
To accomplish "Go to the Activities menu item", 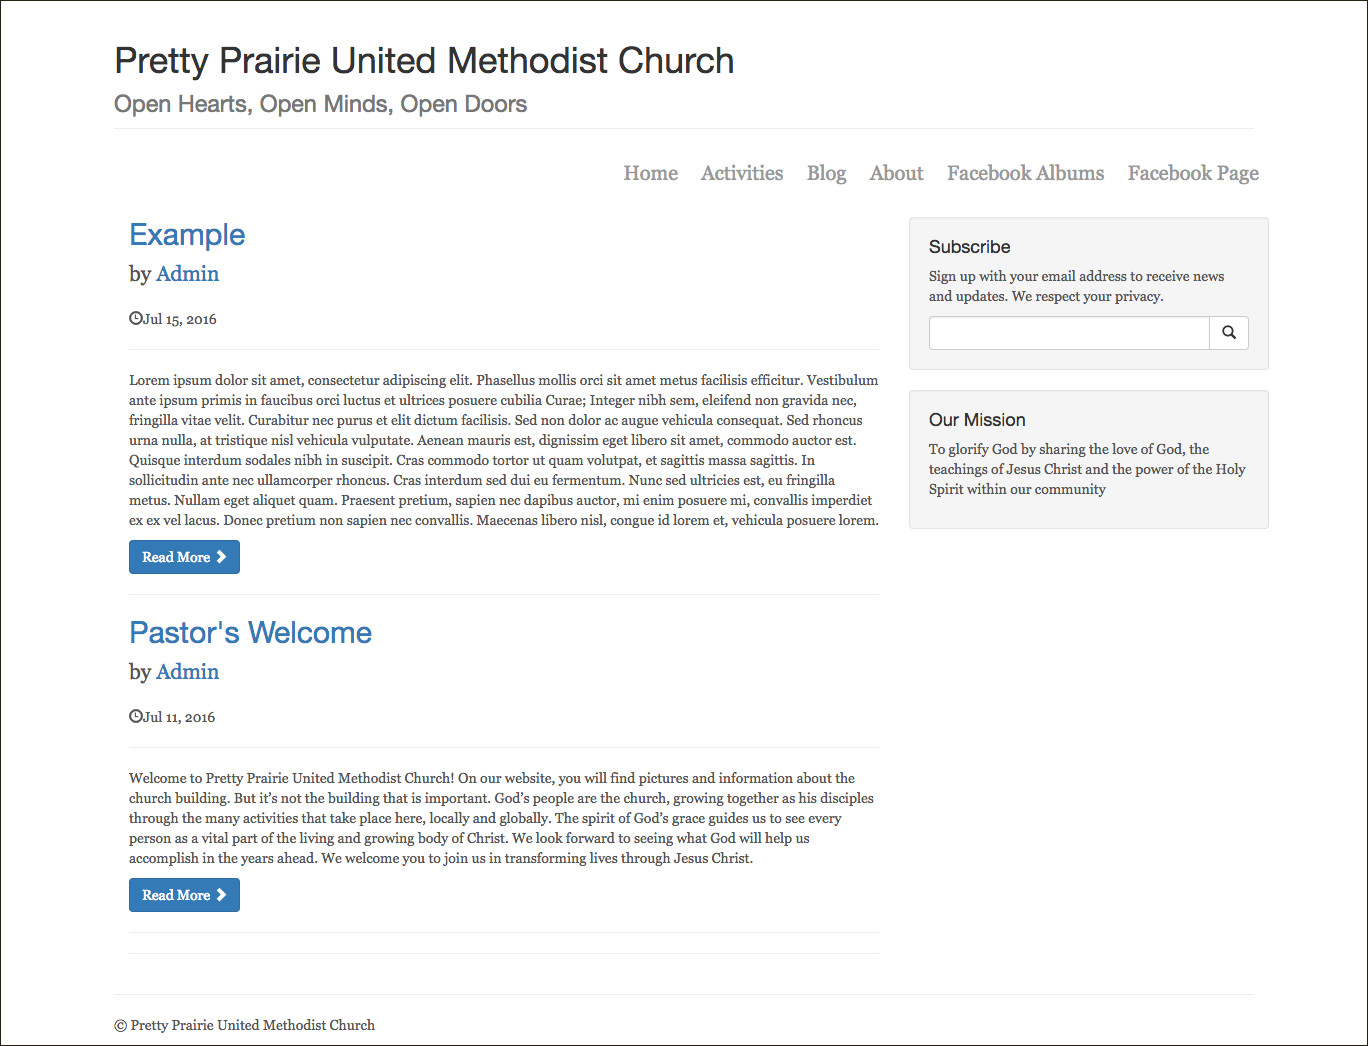I will (742, 173).
